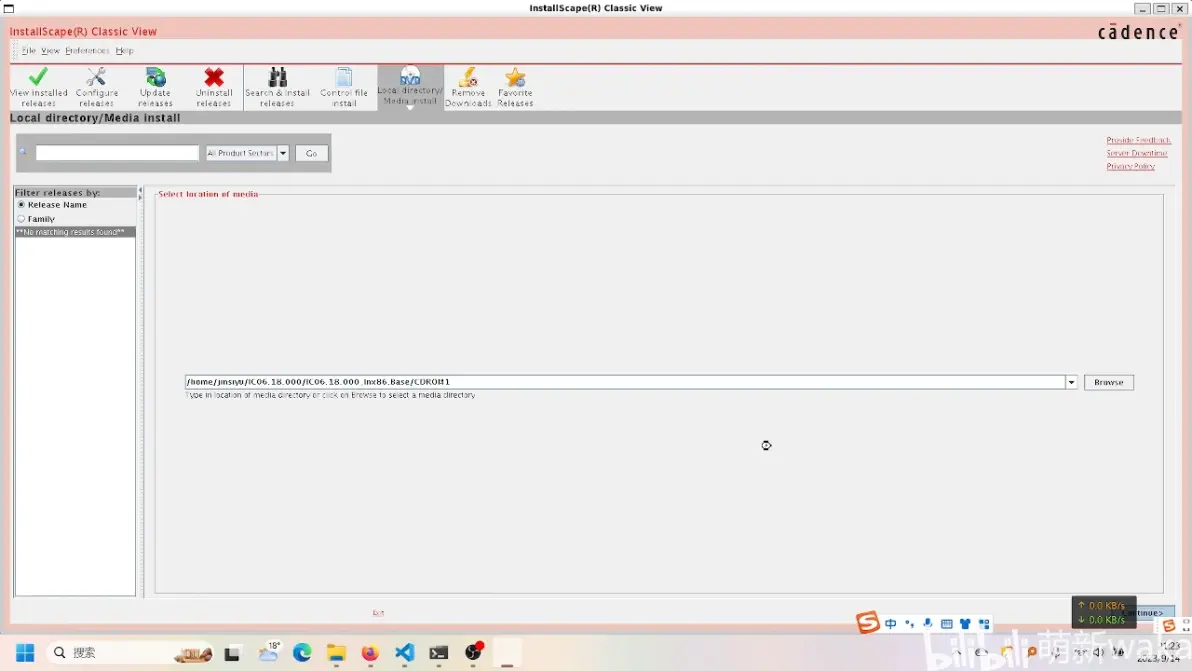This screenshot has height=671, width=1192.
Task: Open the Privacy Policy link
Action: point(1130,166)
